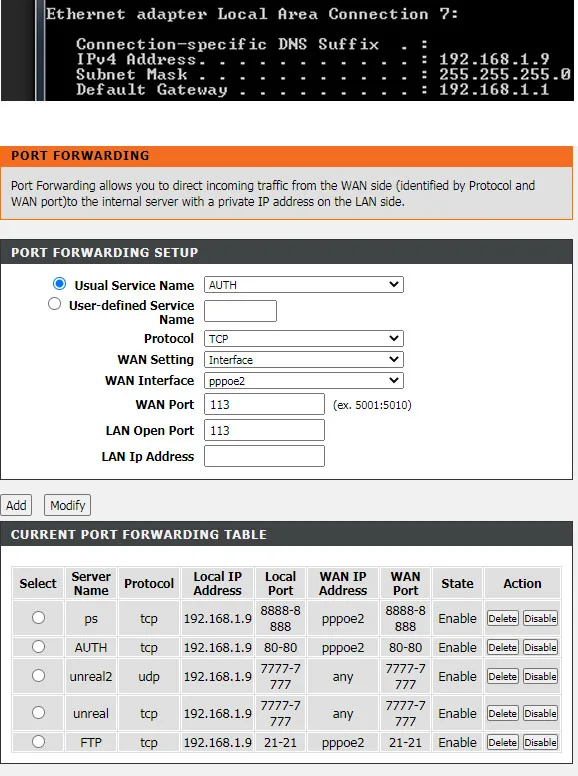This screenshot has width=578, height=776.
Task: Focus the LAN Ip Address field
Action: point(264,456)
